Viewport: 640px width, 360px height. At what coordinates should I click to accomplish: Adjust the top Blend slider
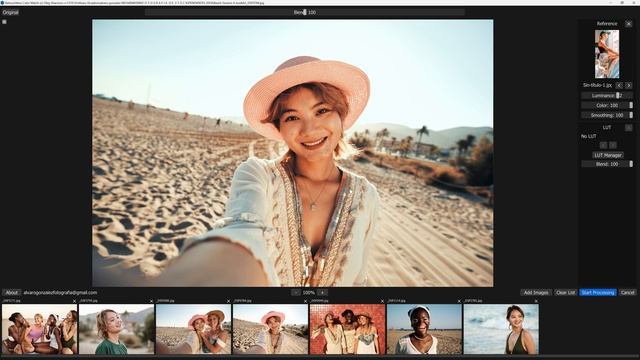point(305,12)
